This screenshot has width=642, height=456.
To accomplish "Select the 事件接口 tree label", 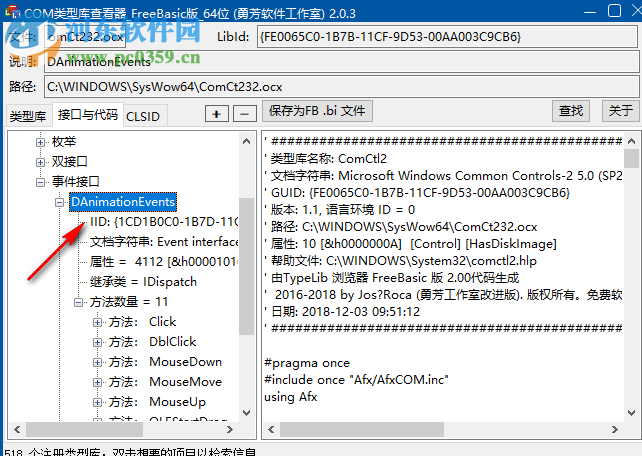I will [x=76, y=182].
